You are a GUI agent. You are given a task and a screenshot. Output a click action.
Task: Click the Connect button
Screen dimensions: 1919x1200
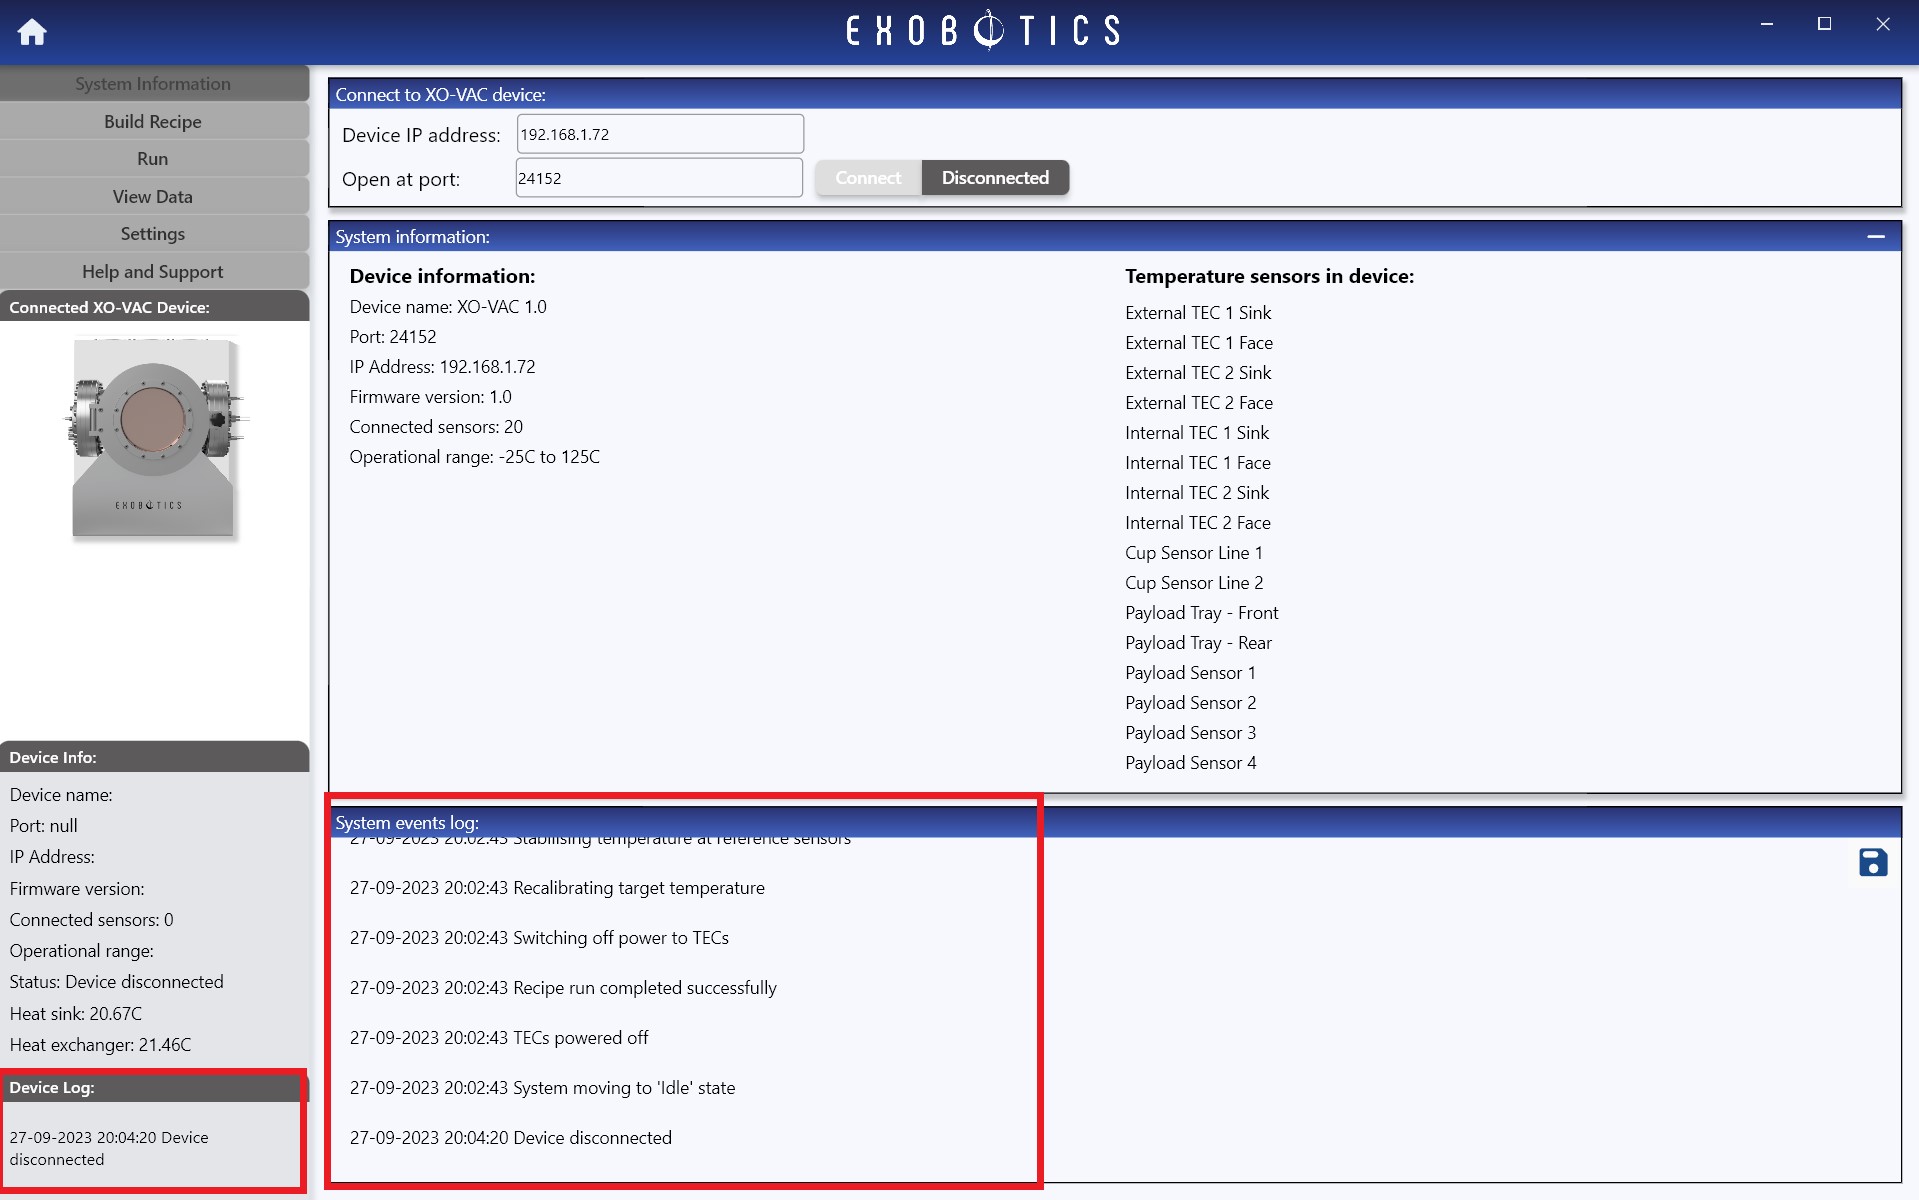pos(868,178)
